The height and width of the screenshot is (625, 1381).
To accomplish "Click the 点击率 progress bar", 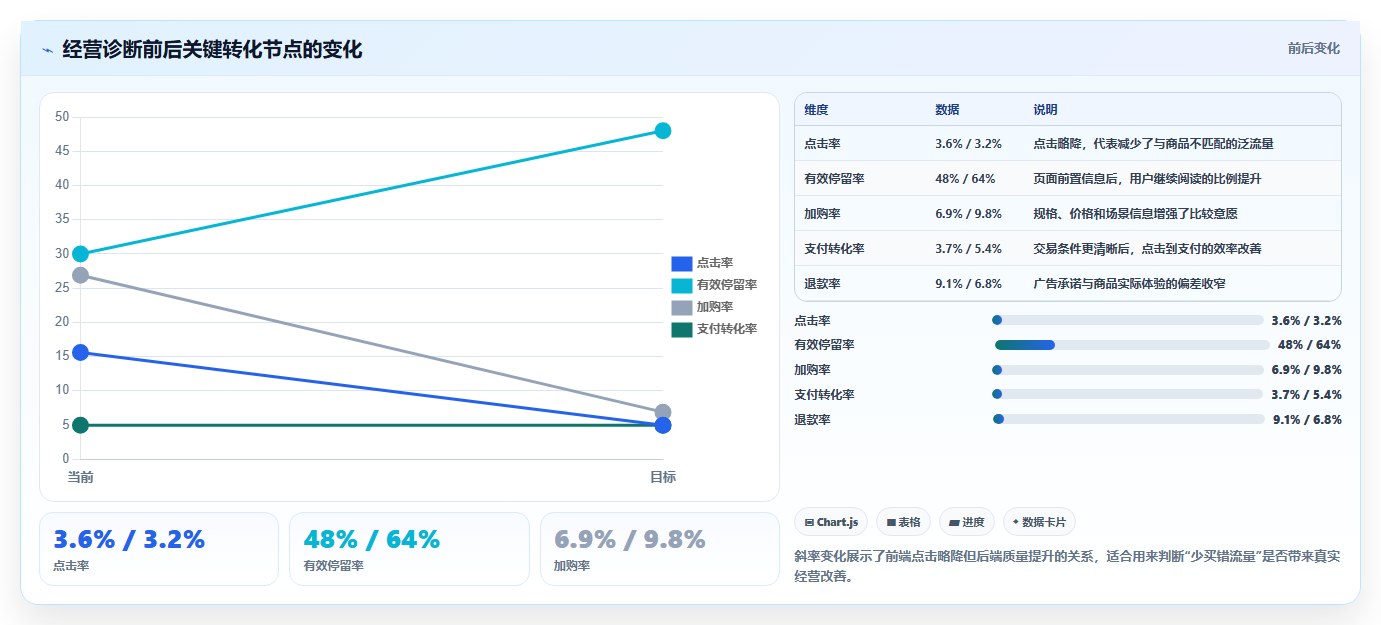I will click(x=1128, y=320).
